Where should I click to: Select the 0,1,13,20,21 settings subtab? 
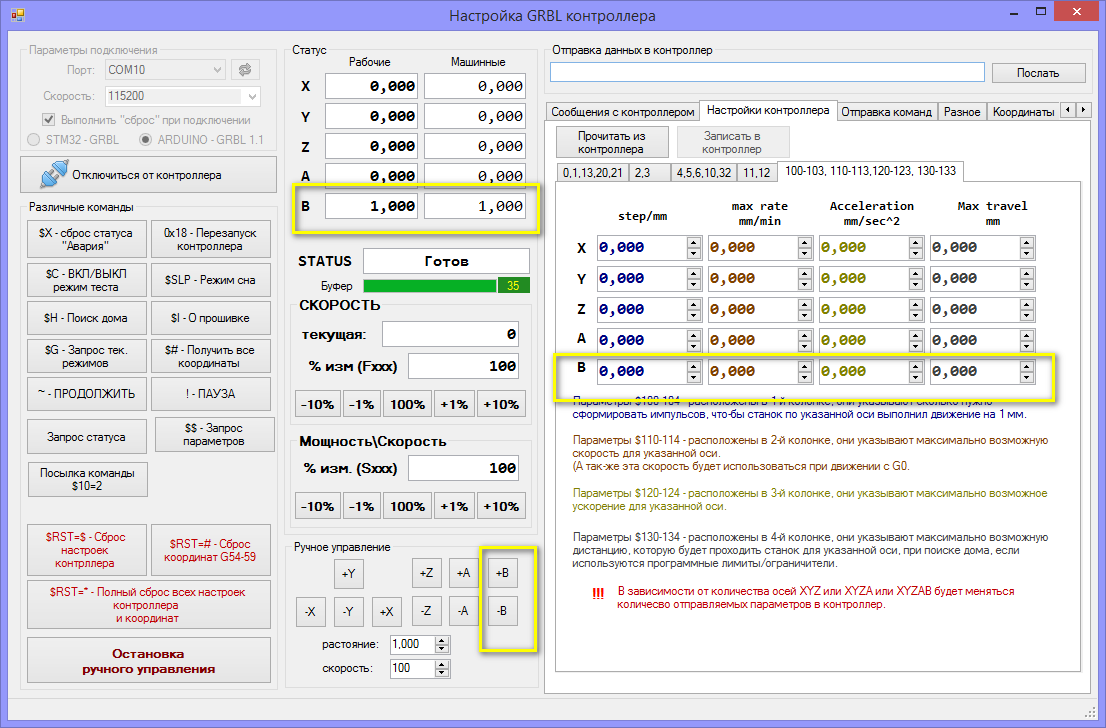coord(592,172)
